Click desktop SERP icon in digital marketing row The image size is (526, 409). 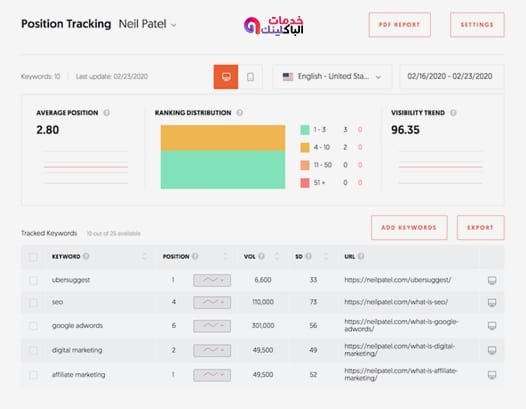pos(492,351)
